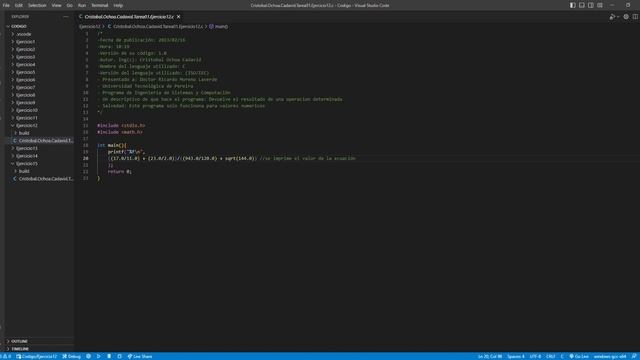The height and width of the screenshot is (360, 640).
Task: Click the gear icon in the editor toolbar
Action: (x=626, y=17)
